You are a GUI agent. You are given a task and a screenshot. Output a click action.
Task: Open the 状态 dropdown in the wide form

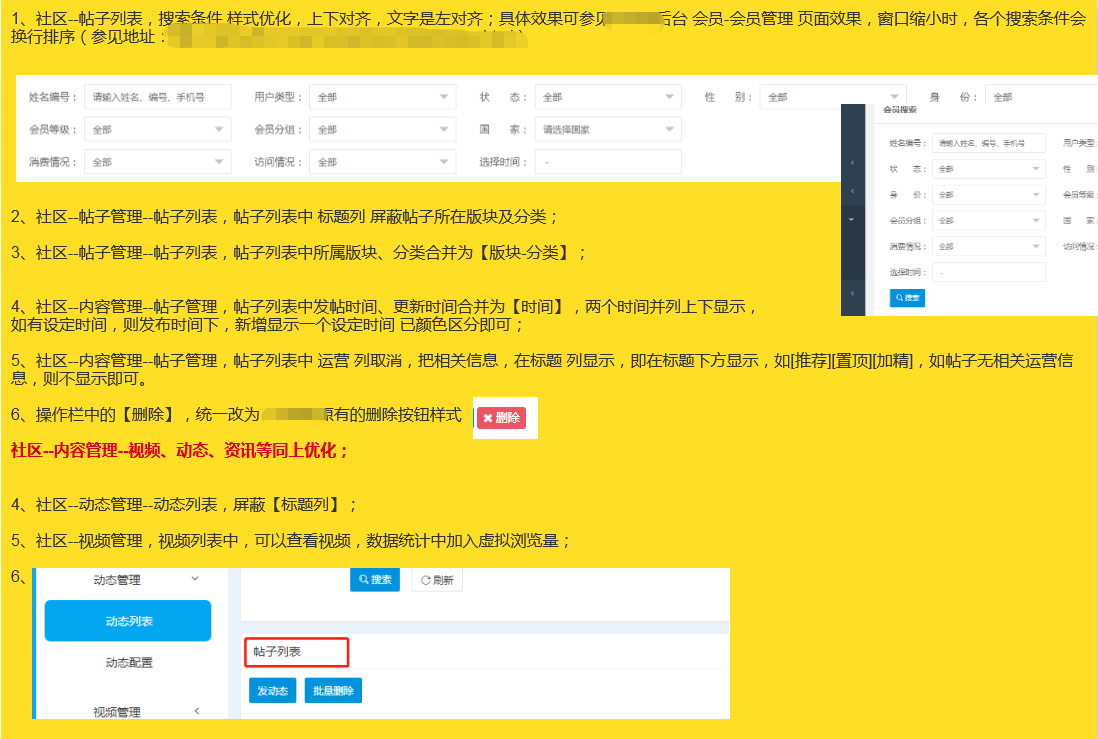pos(607,97)
